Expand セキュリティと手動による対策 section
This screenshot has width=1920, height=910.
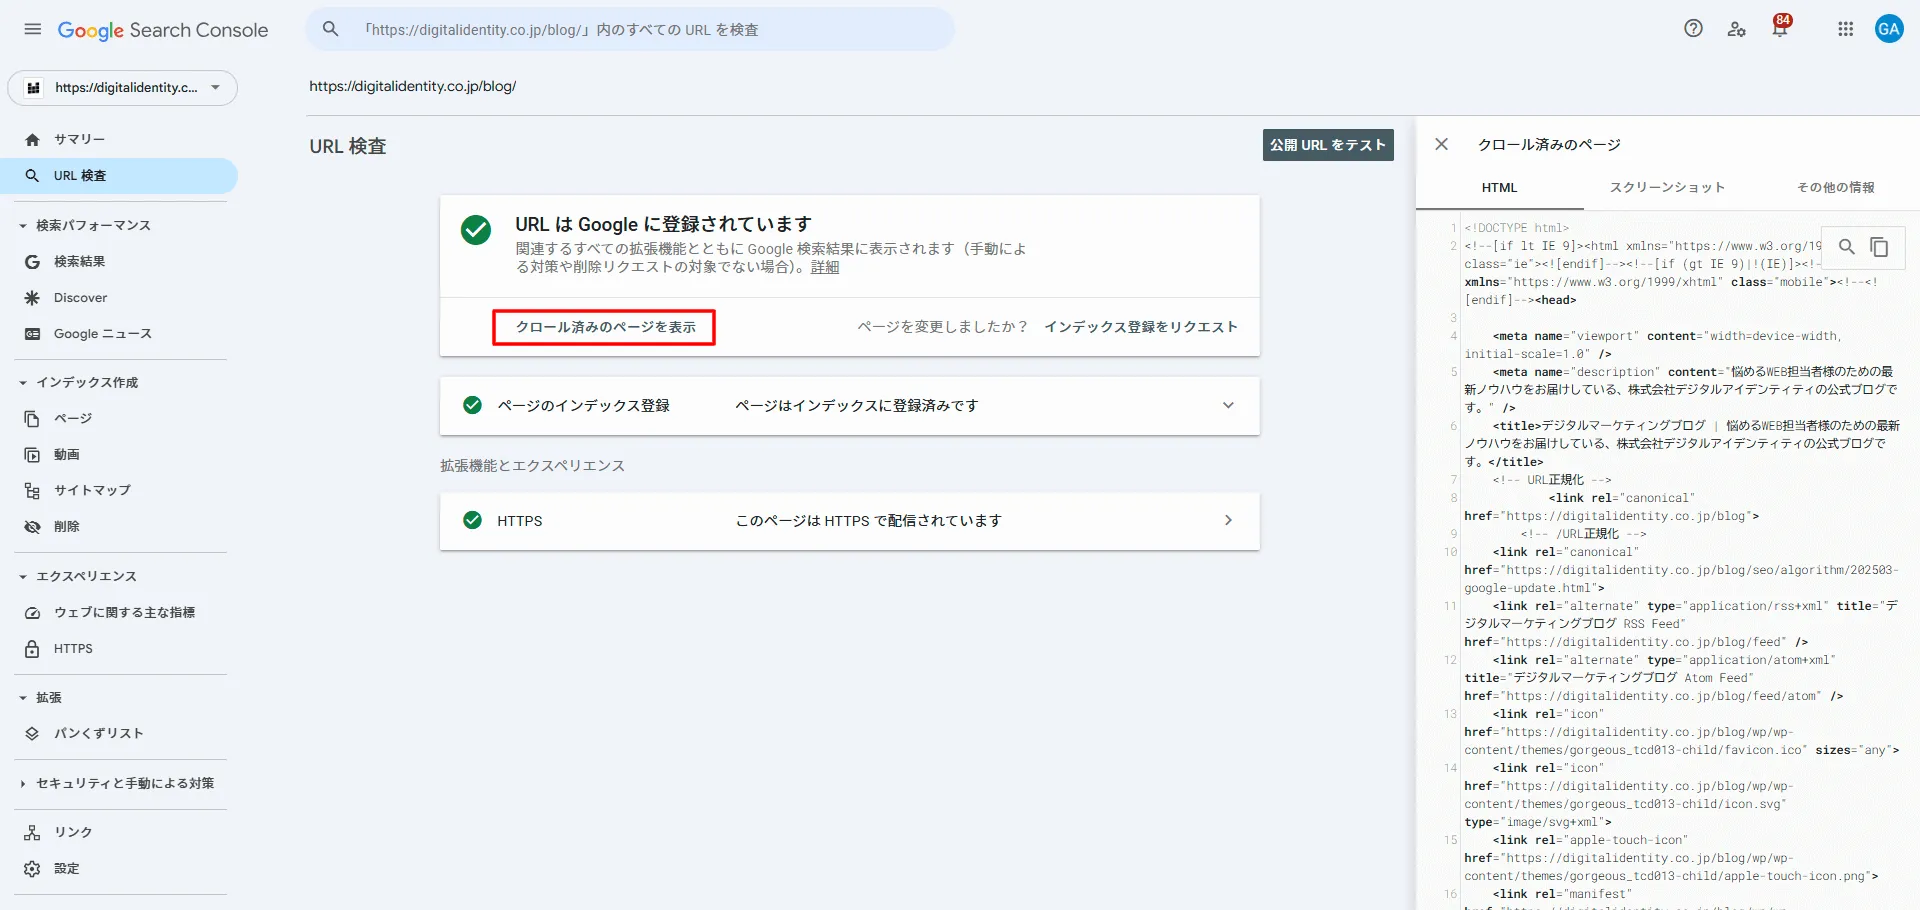coord(23,784)
